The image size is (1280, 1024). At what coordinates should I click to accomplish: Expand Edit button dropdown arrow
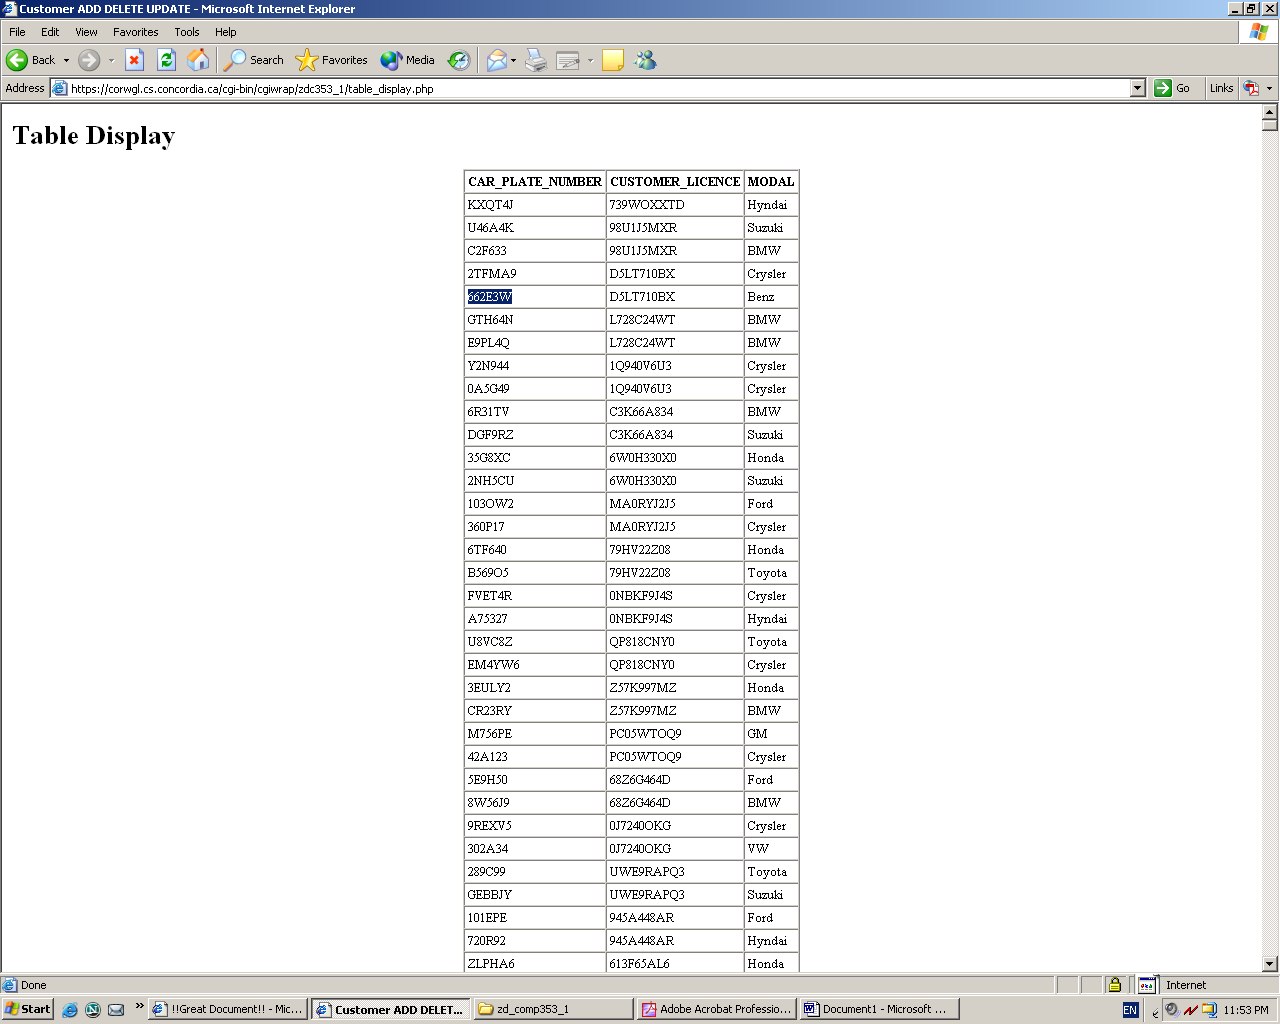pos(590,60)
